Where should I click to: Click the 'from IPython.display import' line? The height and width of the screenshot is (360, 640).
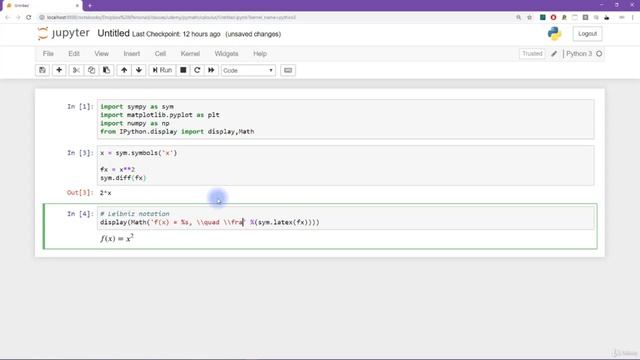(x=177, y=131)
